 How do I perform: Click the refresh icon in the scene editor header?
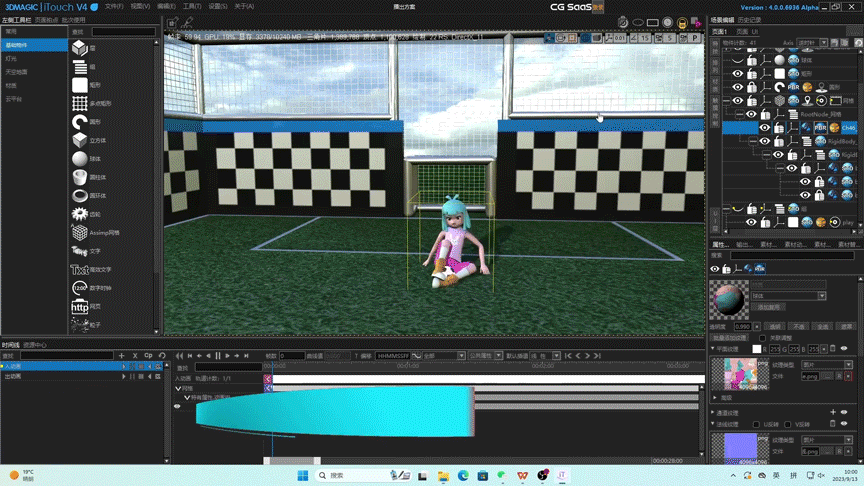coord(858,42)
